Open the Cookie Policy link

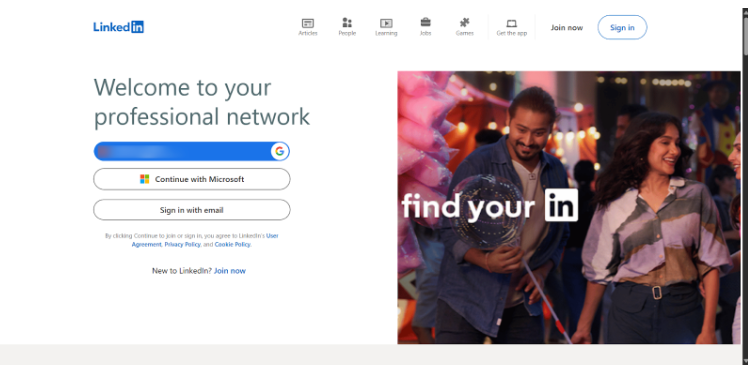pos(232,244)
